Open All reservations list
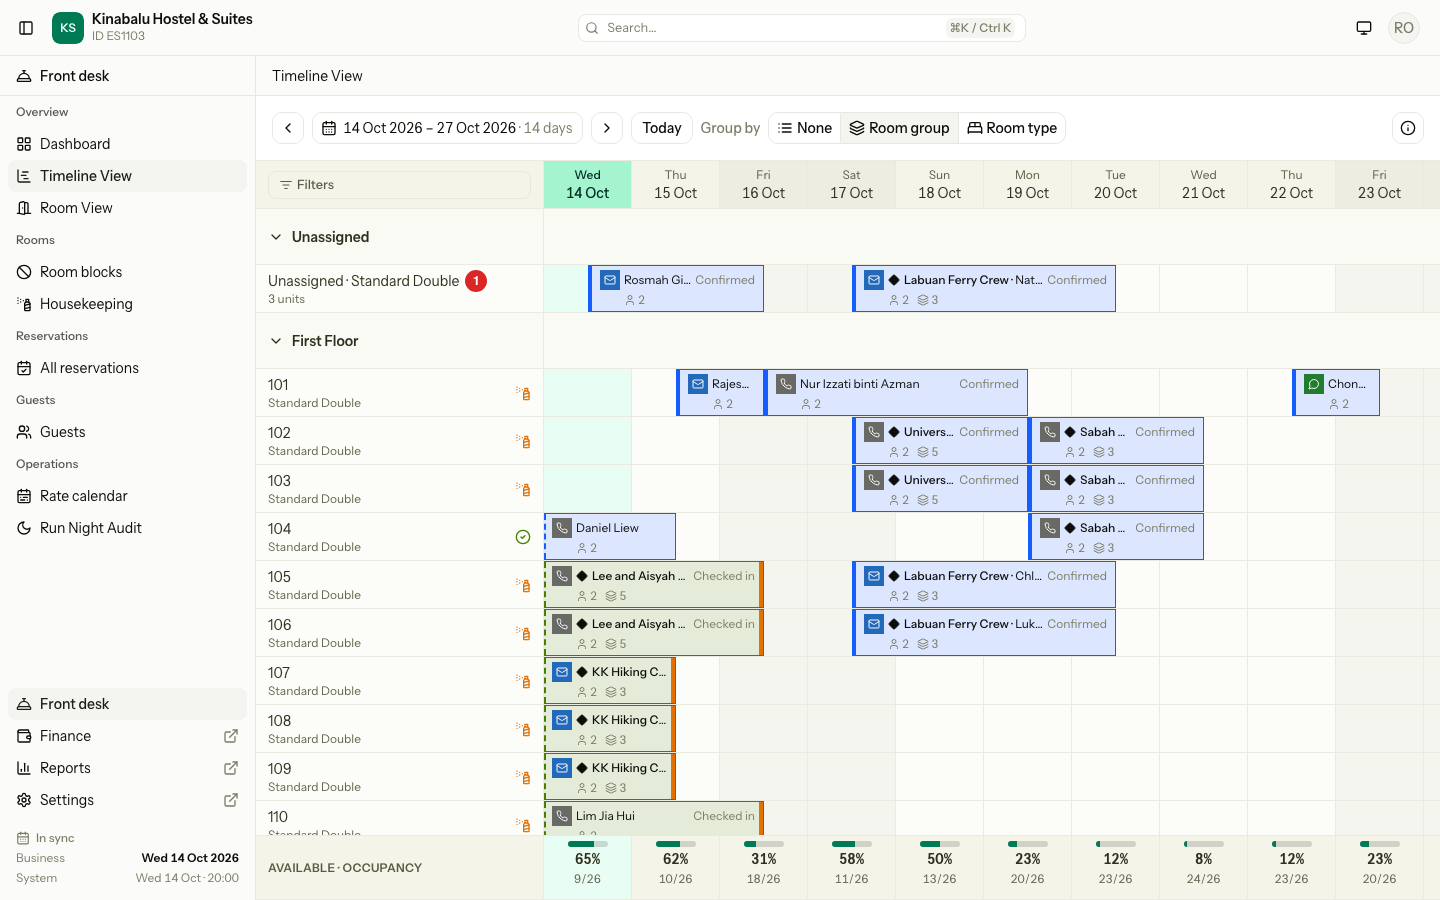The width and height of the screenshot is (1440, 900). tap(127, 368)
